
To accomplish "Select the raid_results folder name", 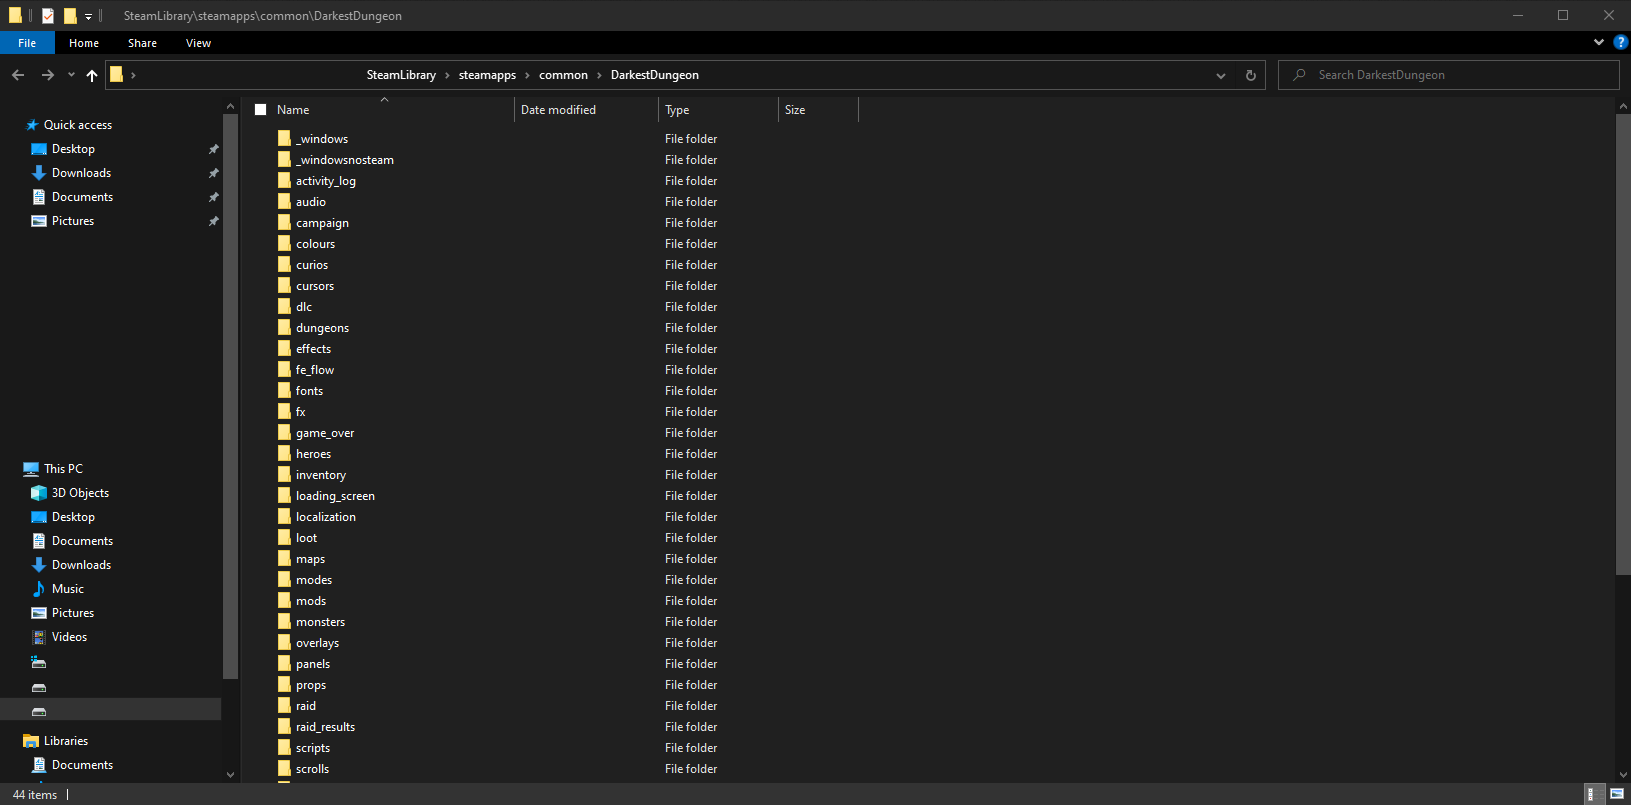I will [325, 727].
